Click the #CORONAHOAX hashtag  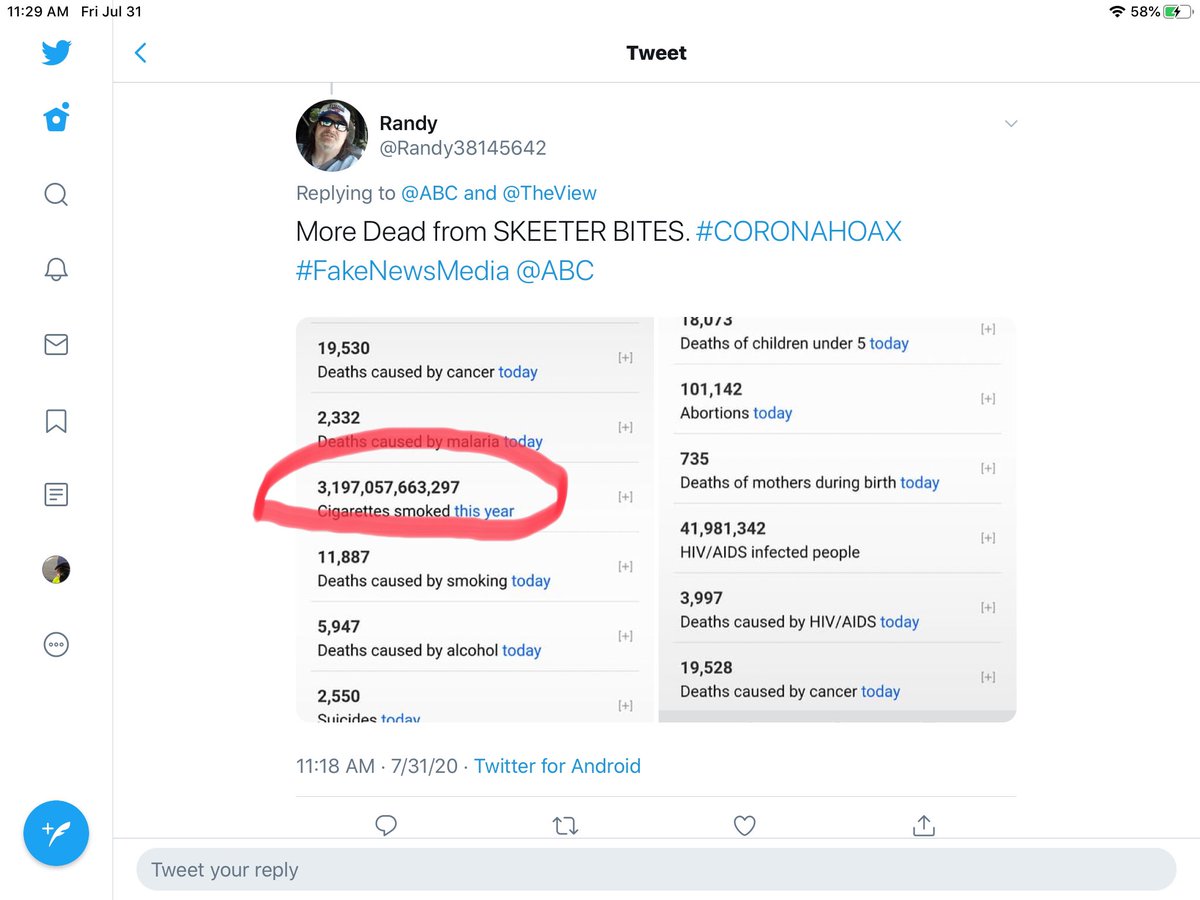(798, 232)
